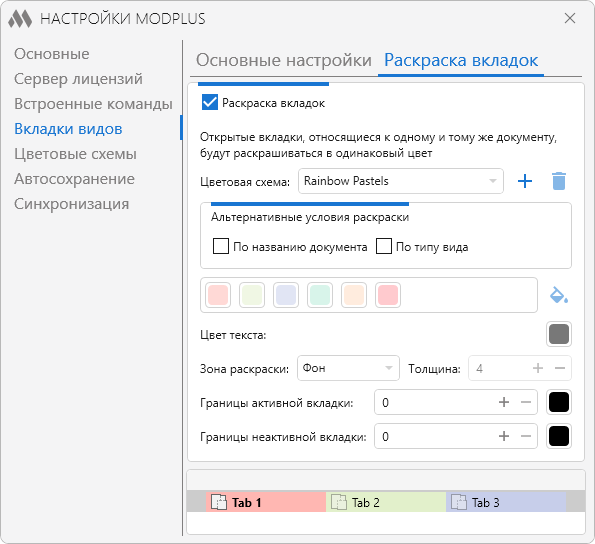The height and width of the screenshot is (544, 595).
Task: Click the Tab 3 preview tab
Action: click(x=506, y=502)
